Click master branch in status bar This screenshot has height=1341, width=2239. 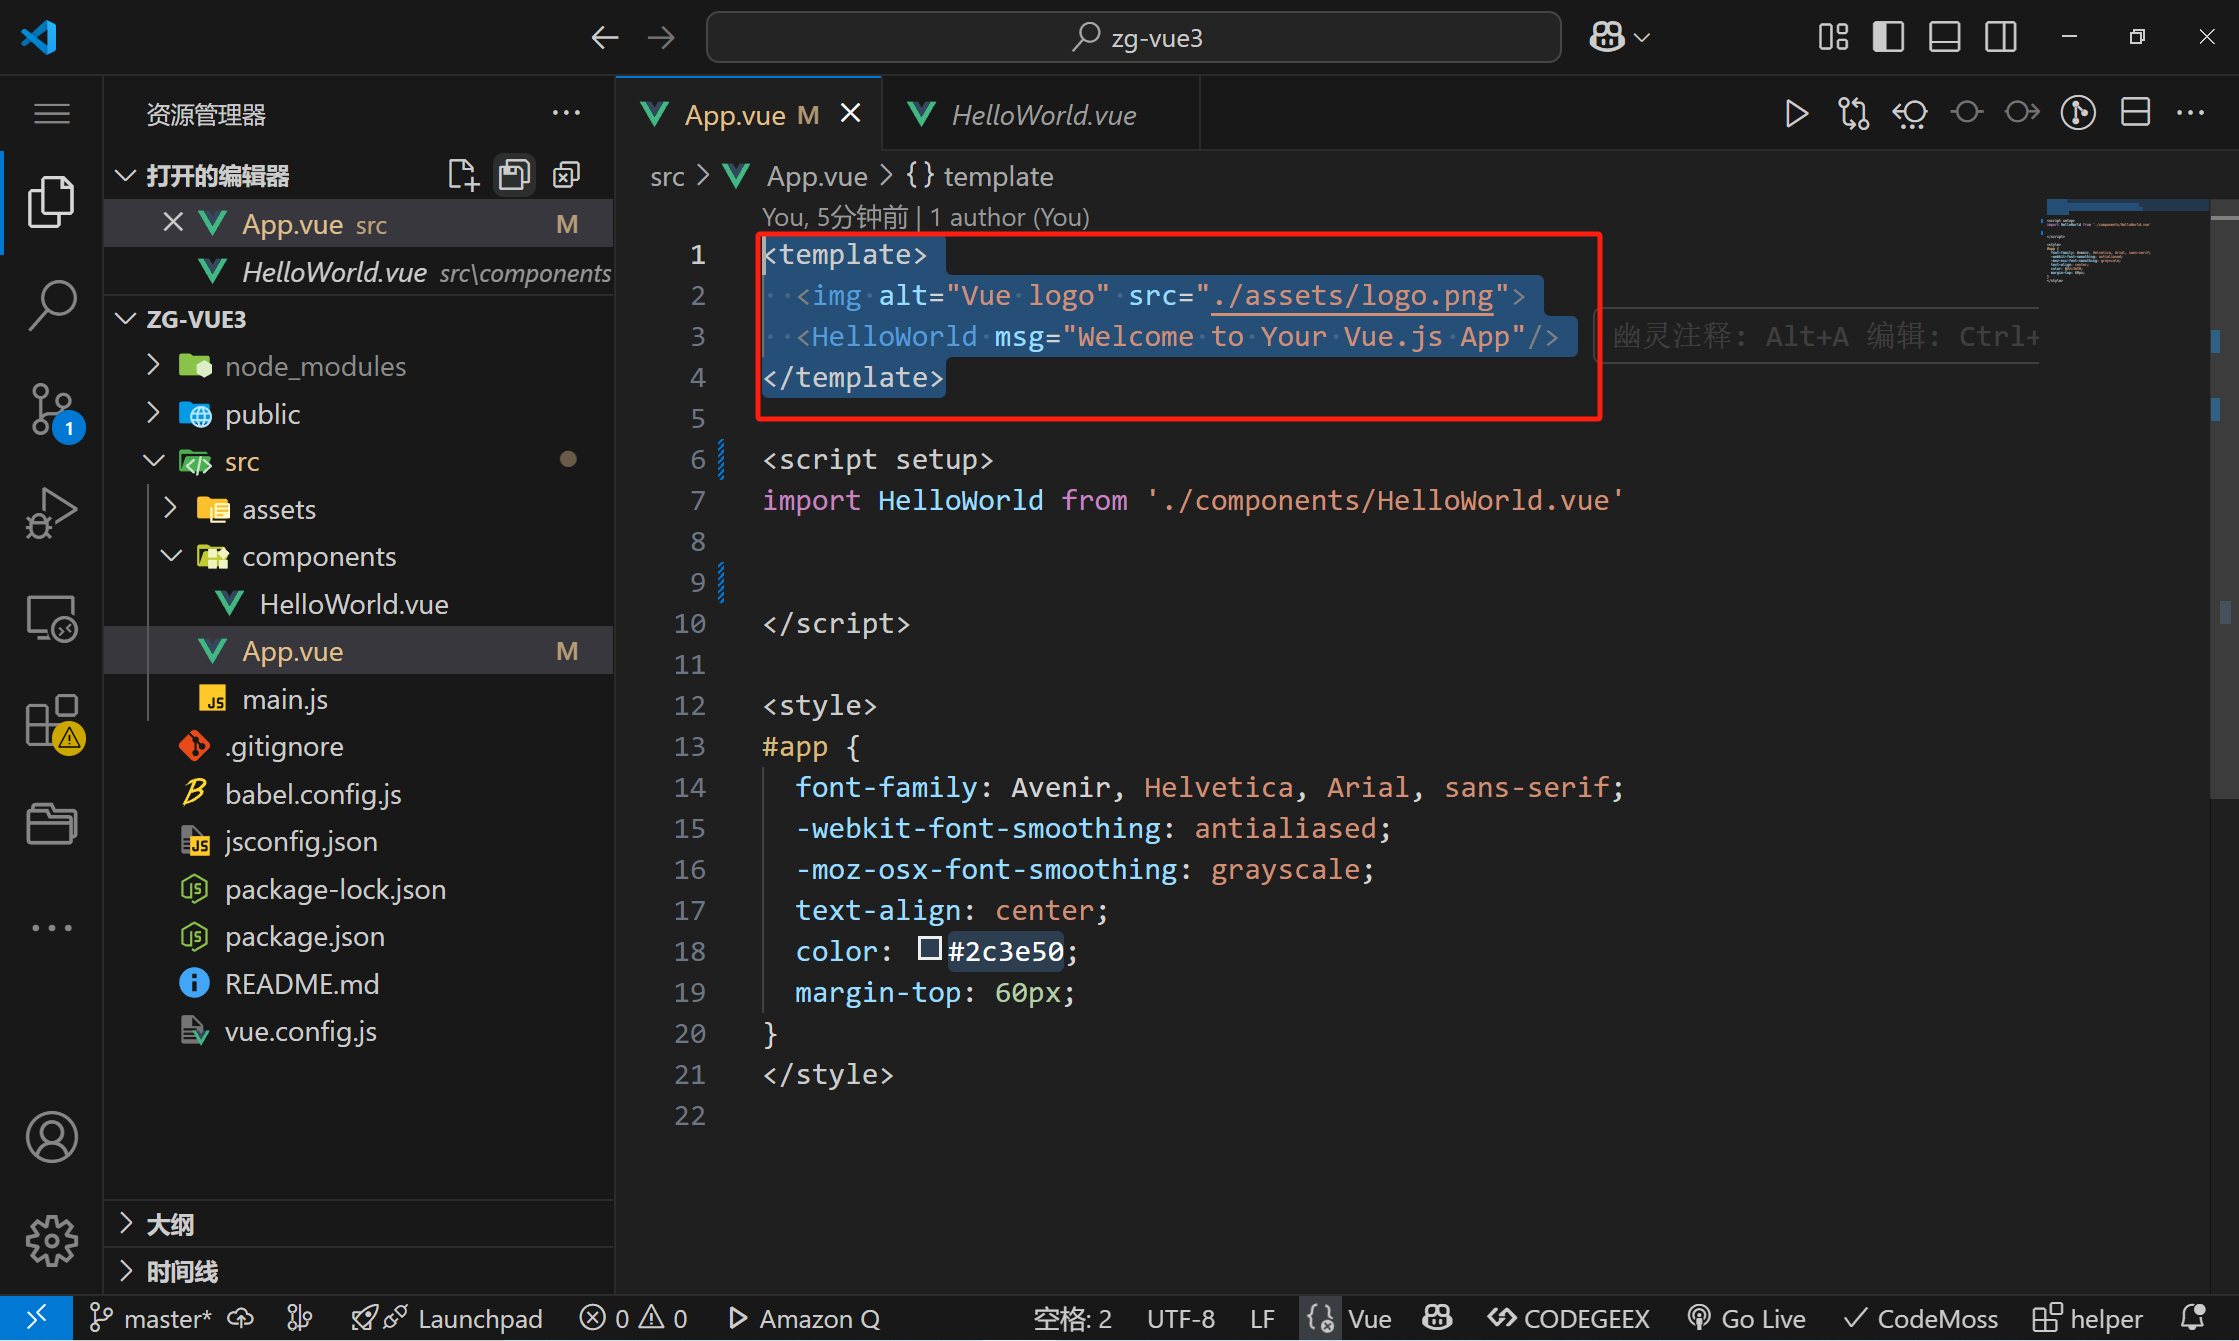(150, 1318)
